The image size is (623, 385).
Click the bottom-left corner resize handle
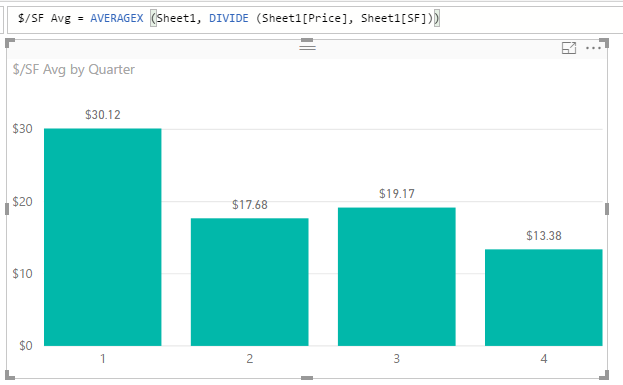(x=9, y=375)
